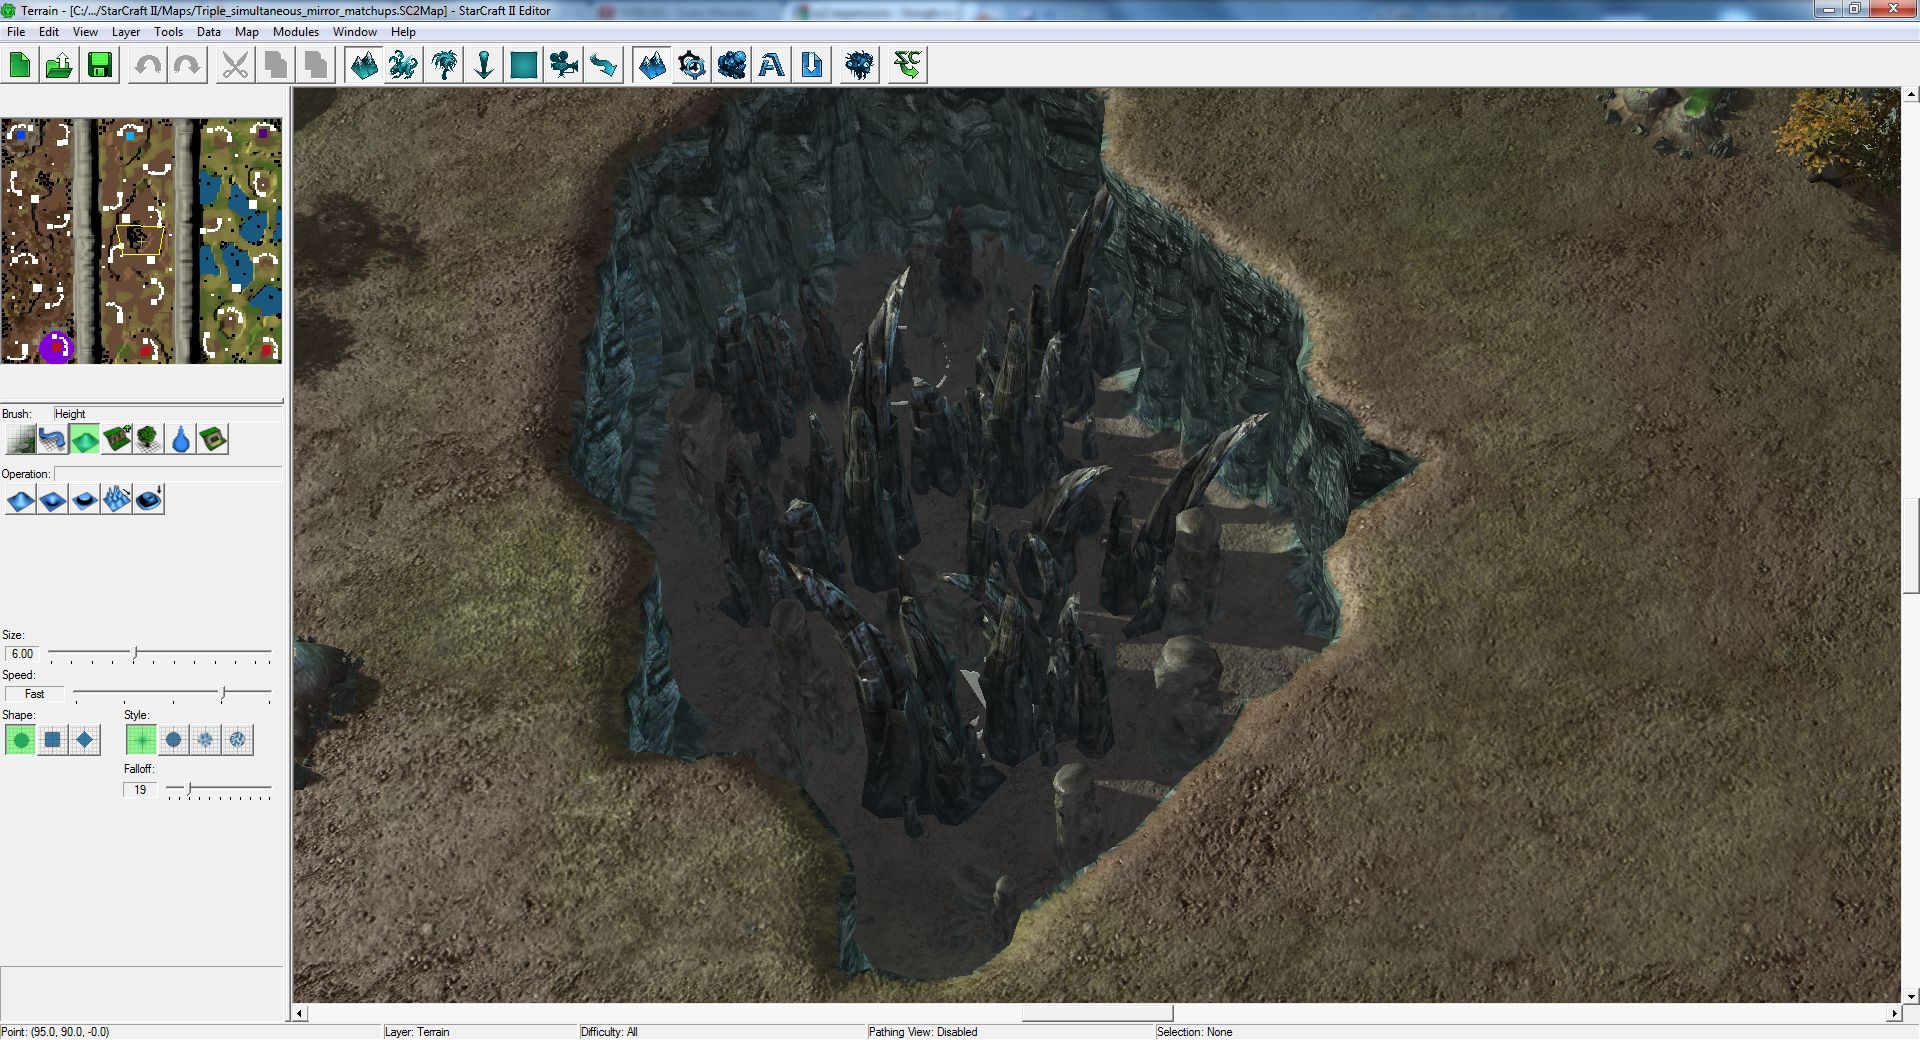The image size is (1920, 1040).
Task: Choose the Smooth height operation
Action: (149, 499)
